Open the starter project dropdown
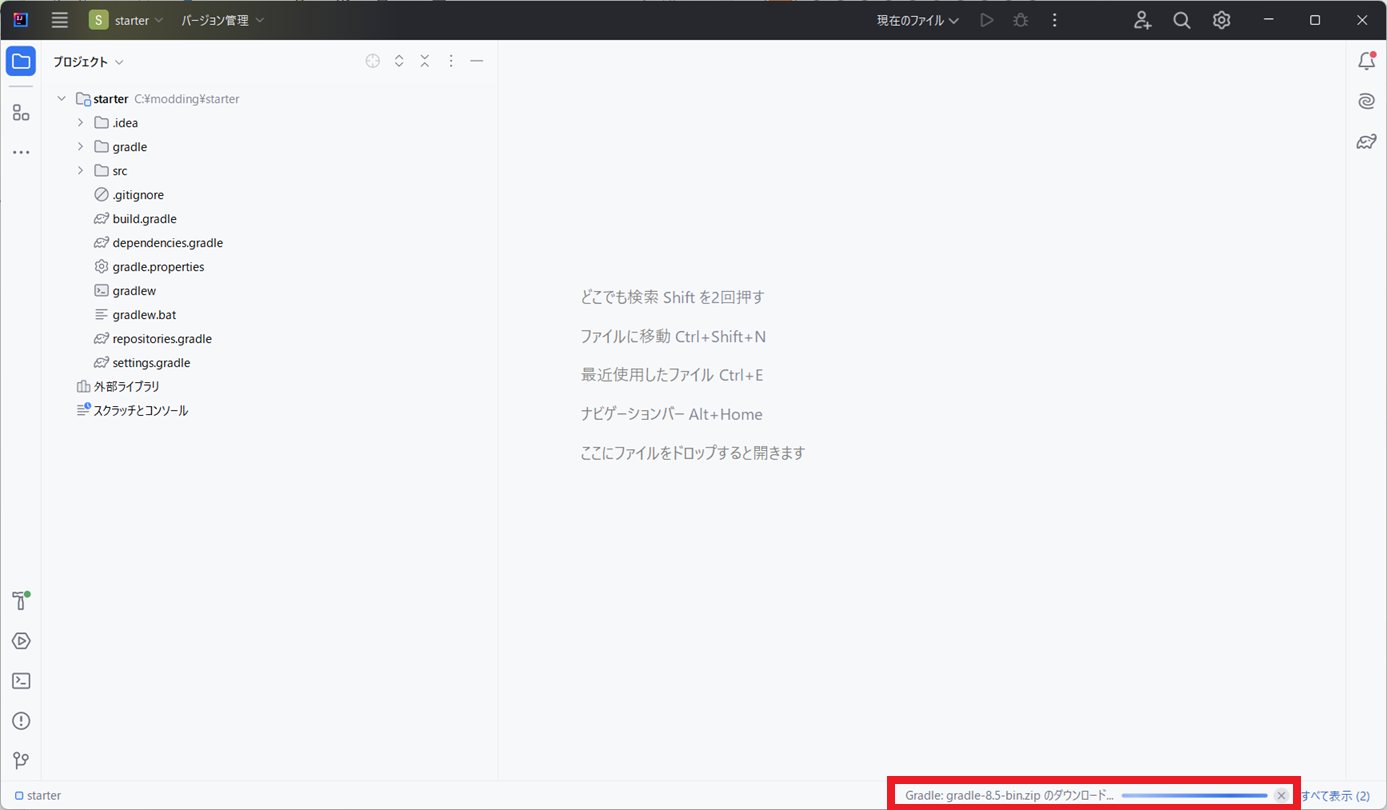Viewport: 1387px width, 810px height. [x=126, y=20]
